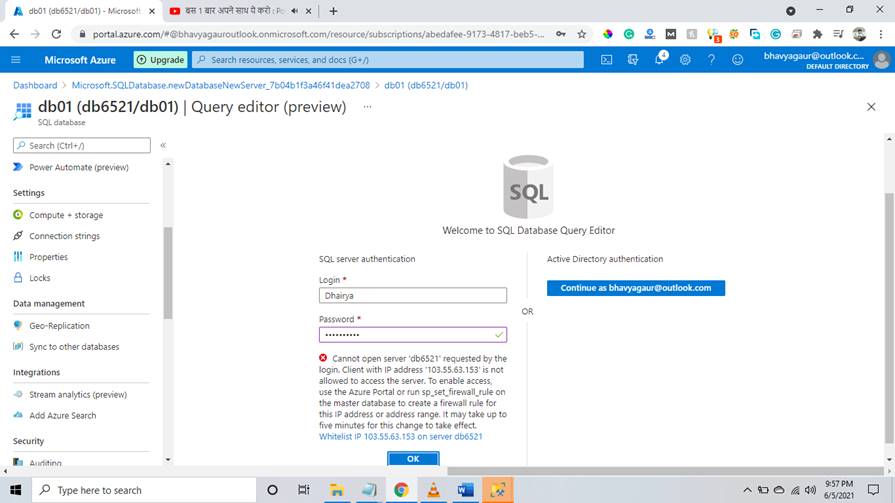Mute the YouTube tab audio icon
Viewport: 895px width, 503px height.
pos(295,11)
